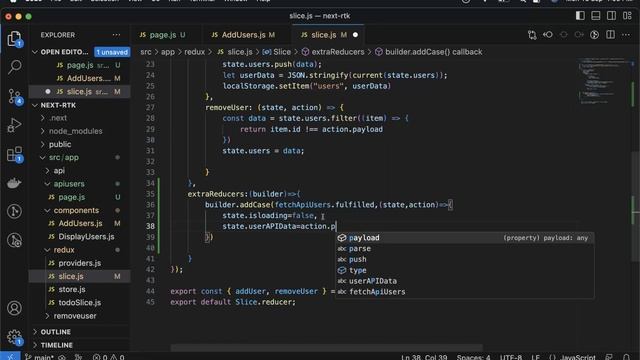The width and height of the screenshot is (640, 360).
Task: Select slice.js in Open Editors list
Action: 79,91
